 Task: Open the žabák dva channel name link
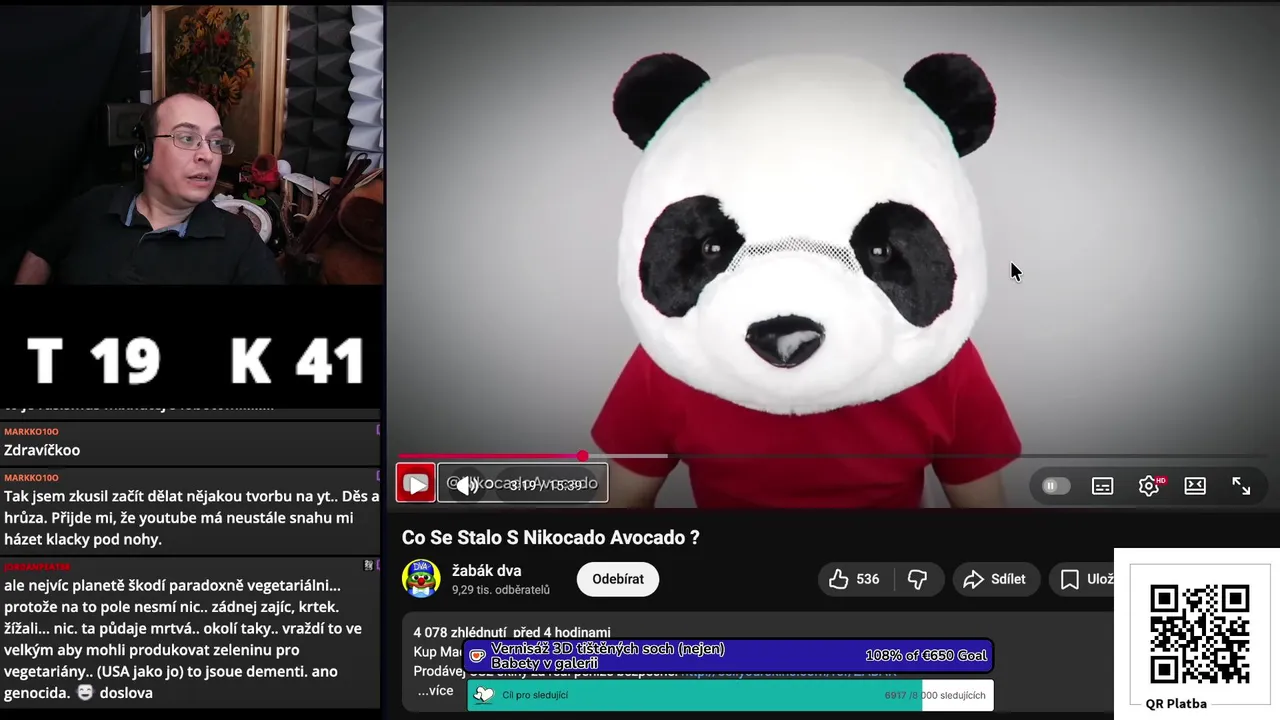tap(487, 571)
